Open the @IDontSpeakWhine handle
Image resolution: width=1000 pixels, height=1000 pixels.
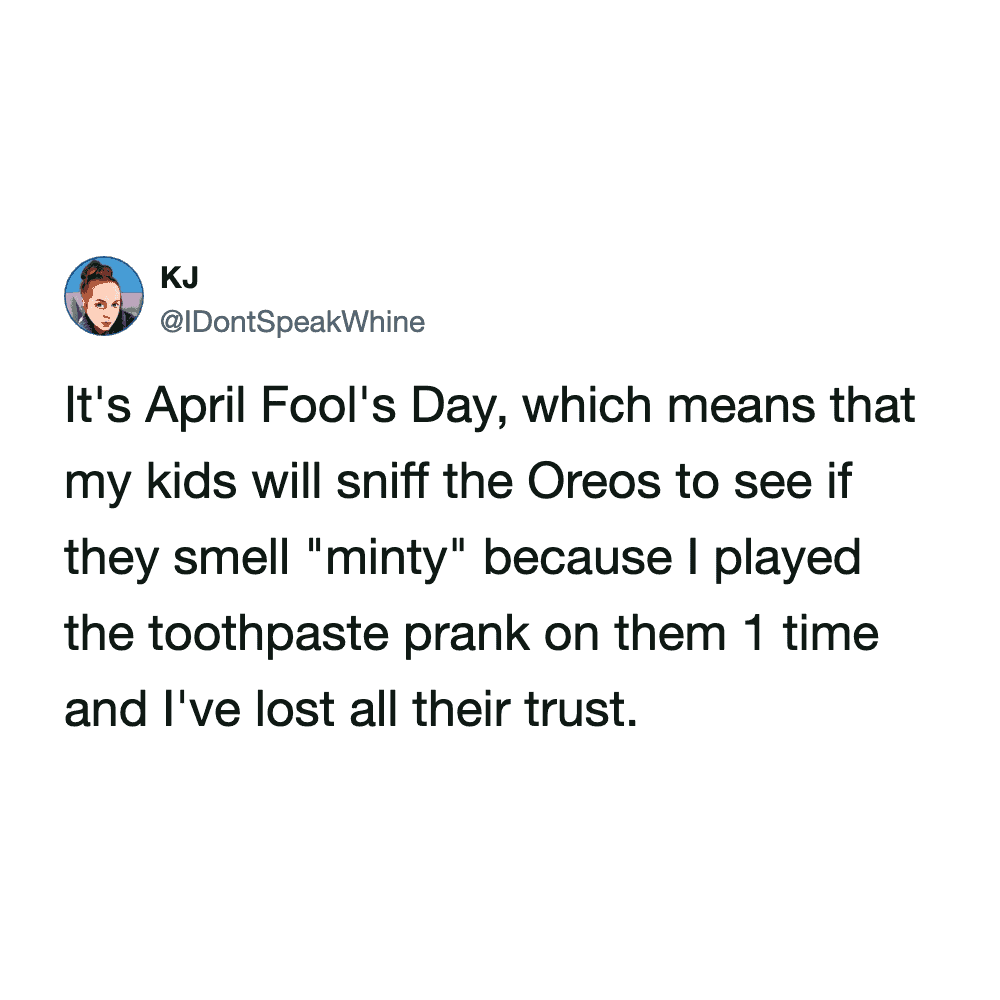tap(292, 322)
